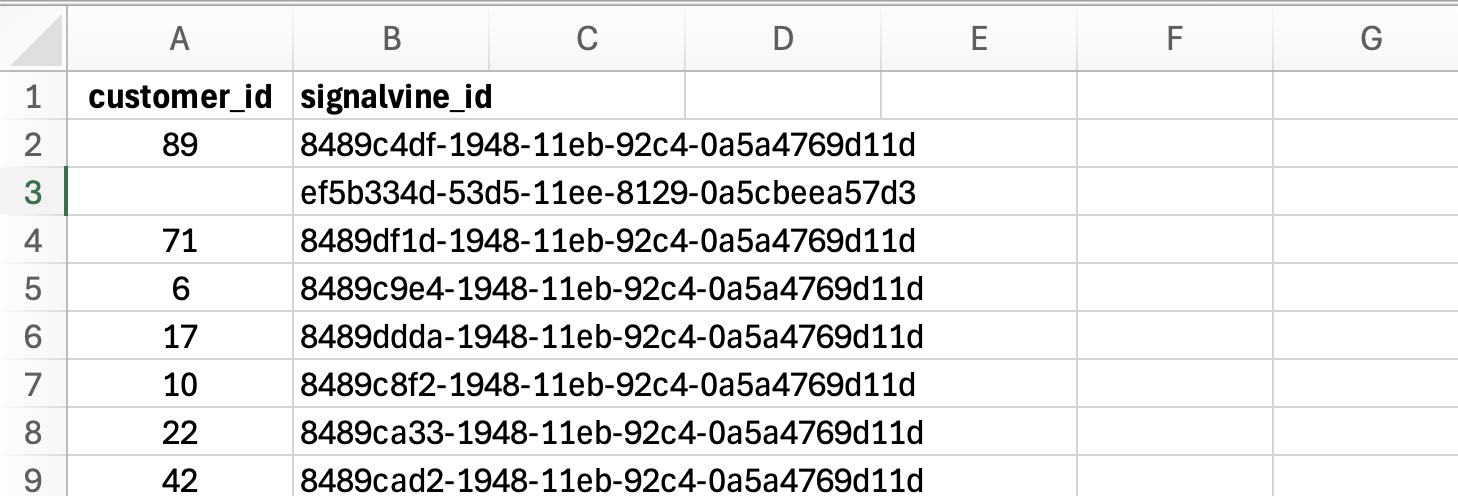Select the cell with ID starting ef5b334d
The width and height of the screenshot is (1458, 496).
click(391, 193)
